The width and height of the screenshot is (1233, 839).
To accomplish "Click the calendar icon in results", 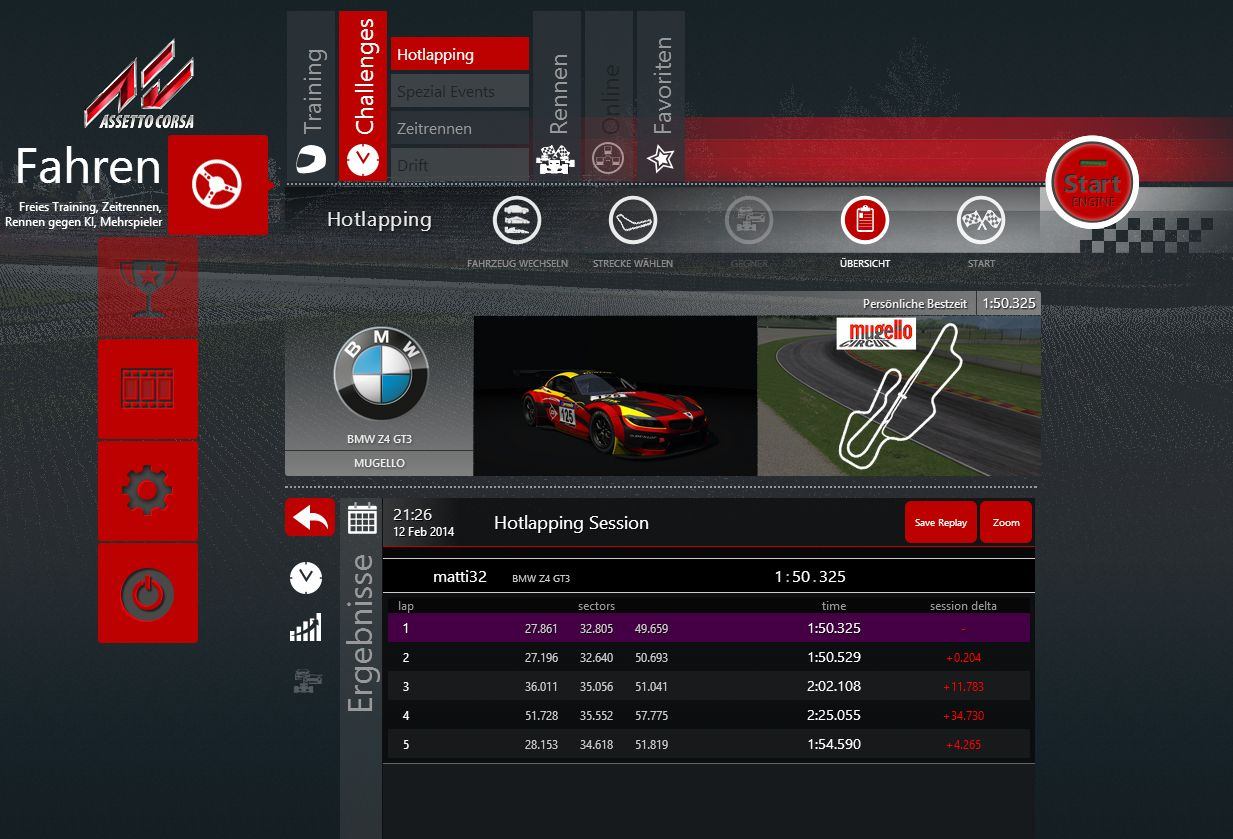I will (x=362, y=518).
